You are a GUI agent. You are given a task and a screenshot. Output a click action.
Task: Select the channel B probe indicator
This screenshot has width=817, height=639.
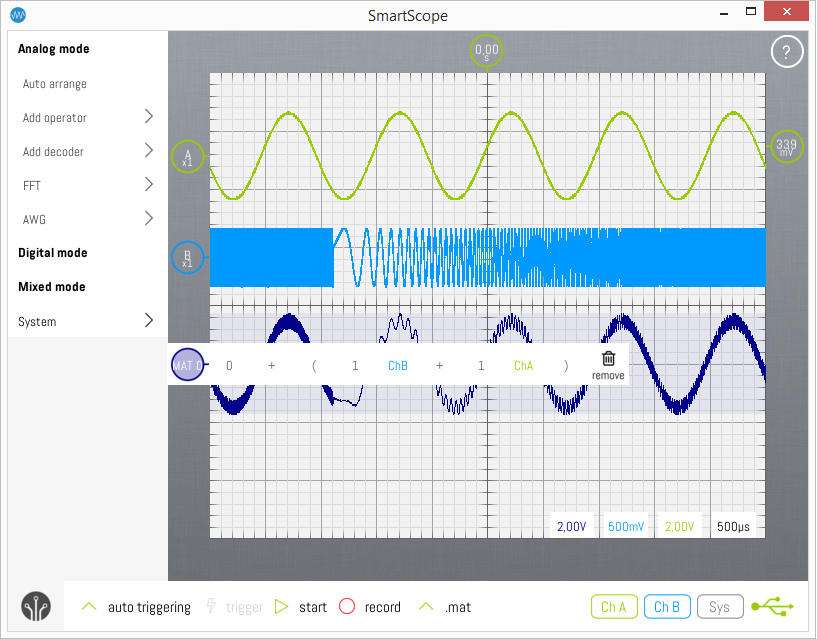click(x=187, y=258)
